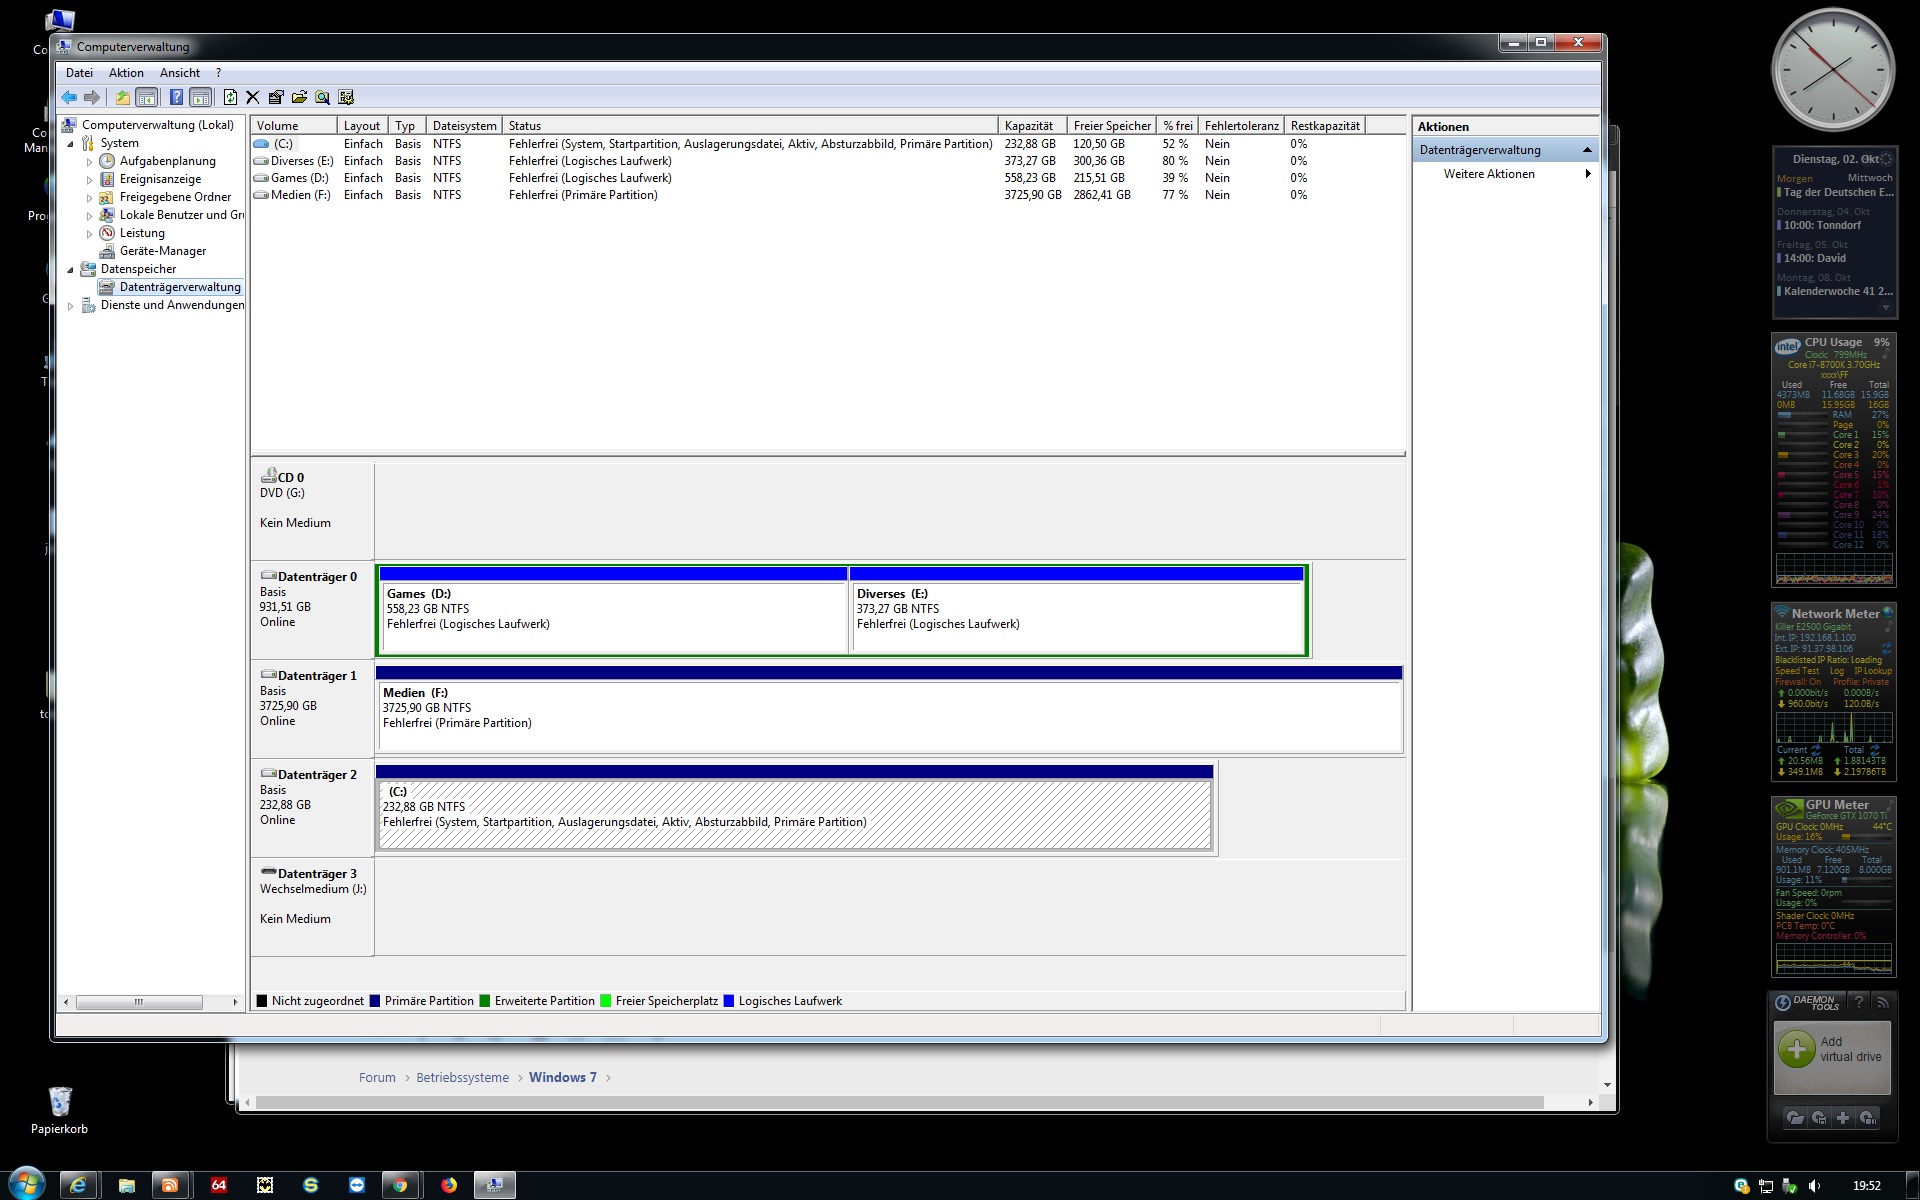1920x1200 pixels.
Task: Click the blue help question mark icon
Action: point(176,97)
